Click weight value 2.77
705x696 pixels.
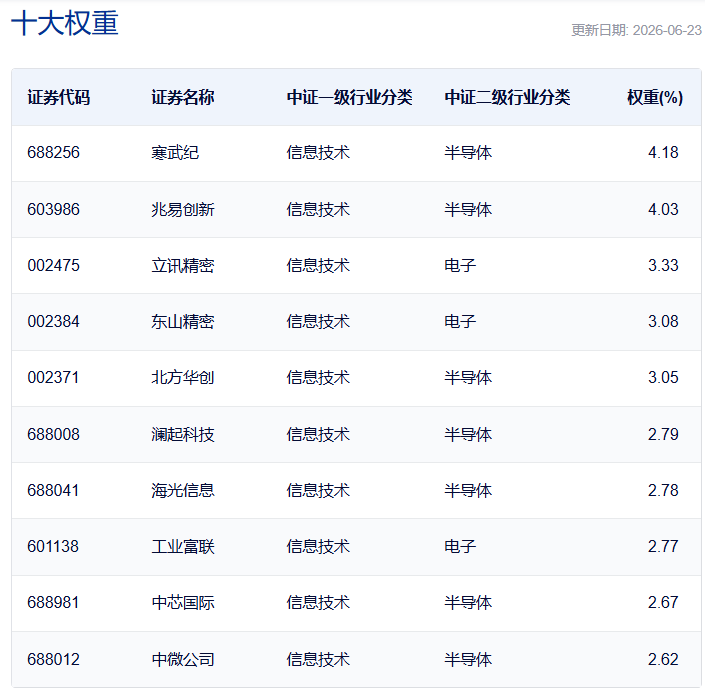pyautogui.click(x=663, y=547)
